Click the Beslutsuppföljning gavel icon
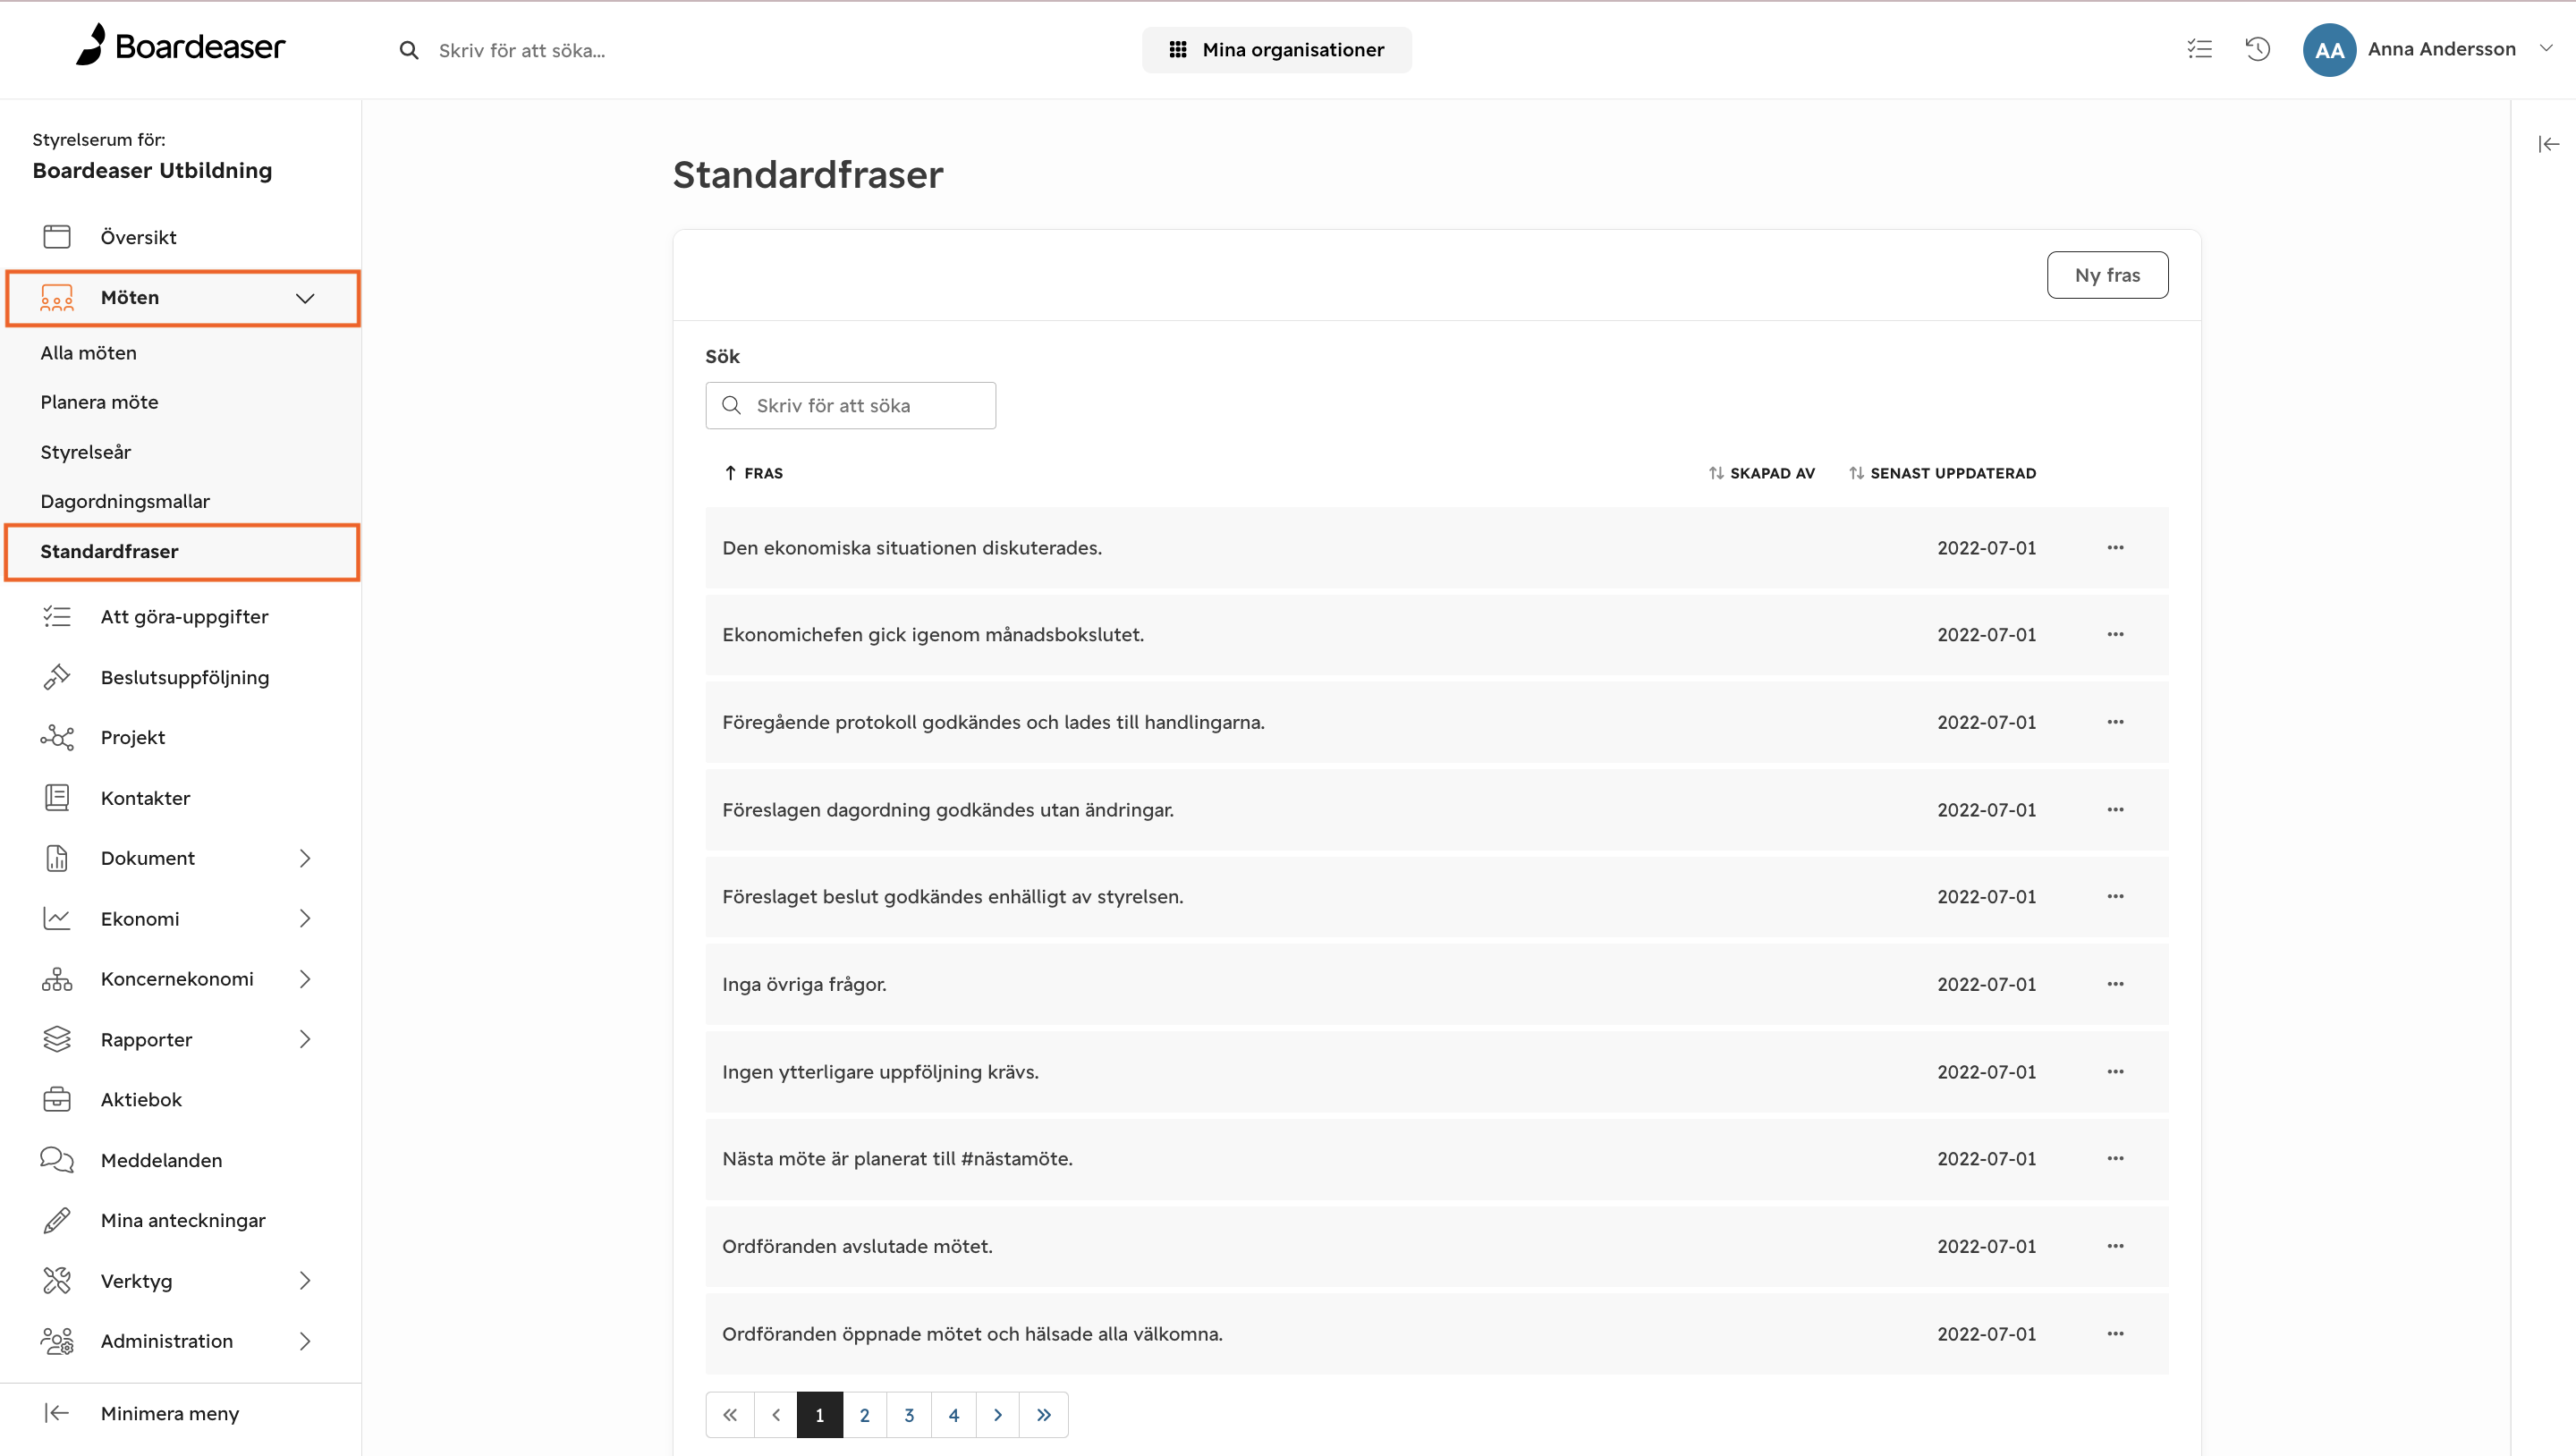Viewport: 2576px width, 1456px height. pyautogui.click(x=57, y=677)
